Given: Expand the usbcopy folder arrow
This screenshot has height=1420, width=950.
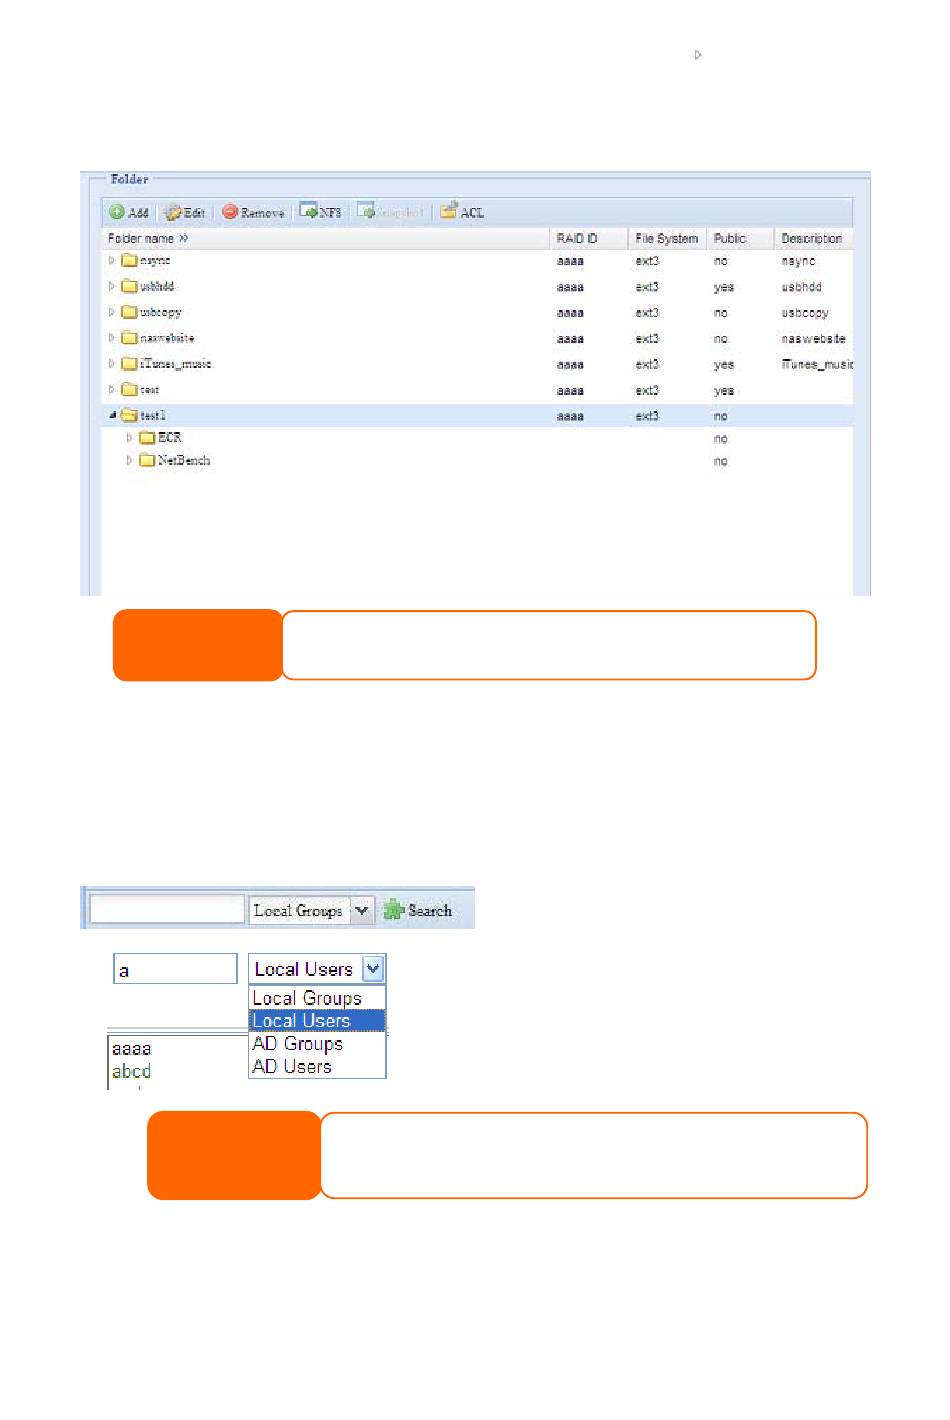Looking at the screenshot, I should tap(112, 312).
